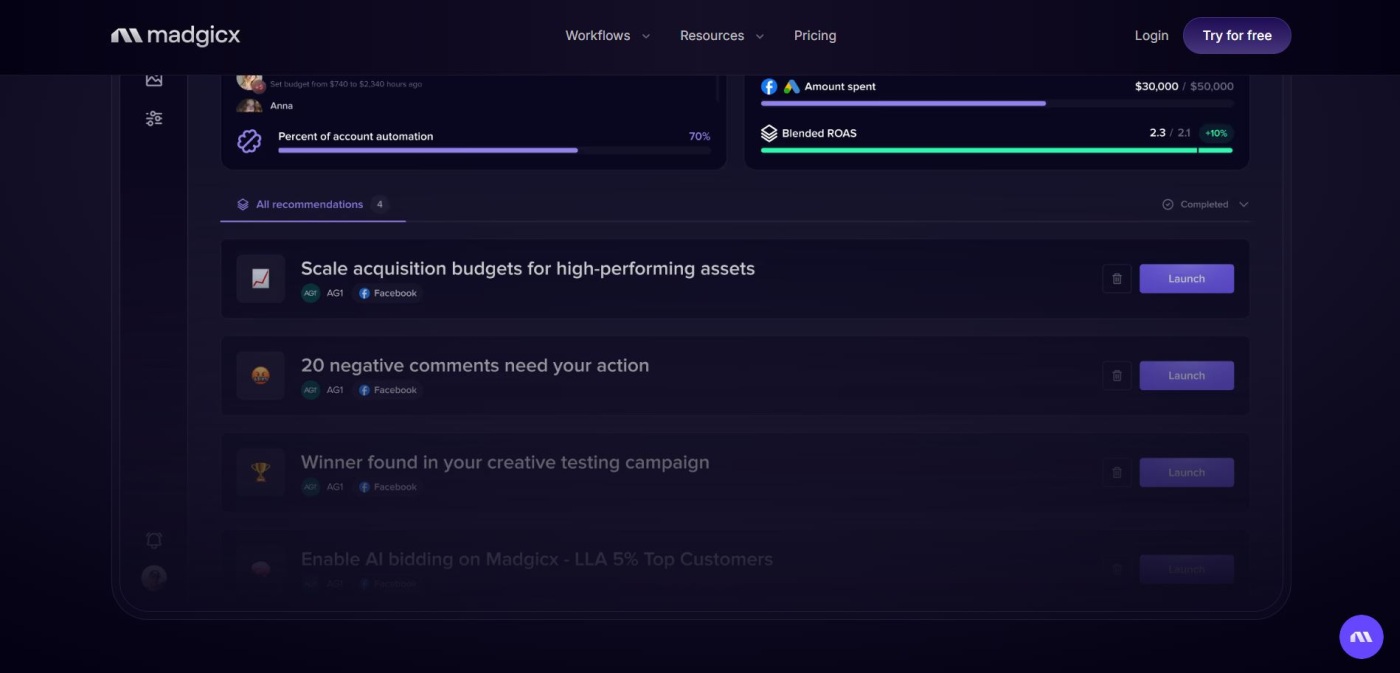Click the account automation percent icon
Viewport: 1400px width, 673px height.
point(249,141)
